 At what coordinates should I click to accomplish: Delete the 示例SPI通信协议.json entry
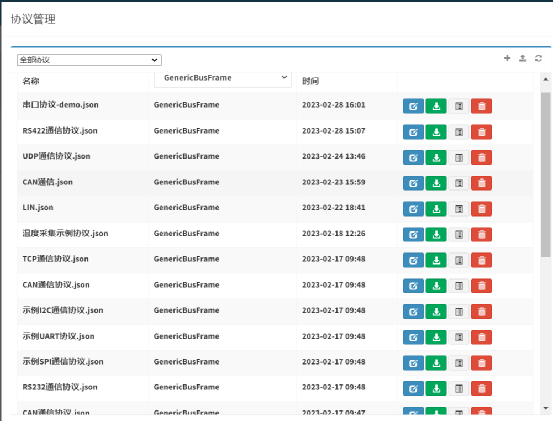coord(481,363)
